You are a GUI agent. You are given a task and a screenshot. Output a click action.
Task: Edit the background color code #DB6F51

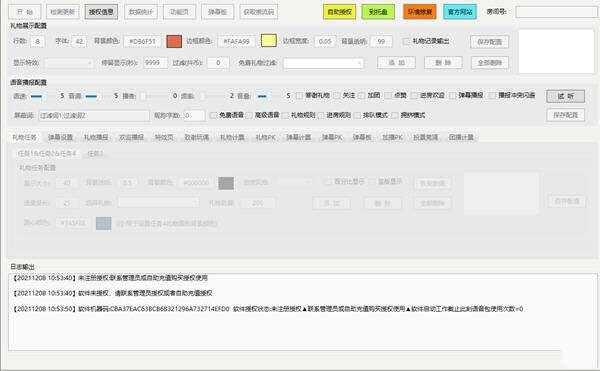(x=142, y=41)
